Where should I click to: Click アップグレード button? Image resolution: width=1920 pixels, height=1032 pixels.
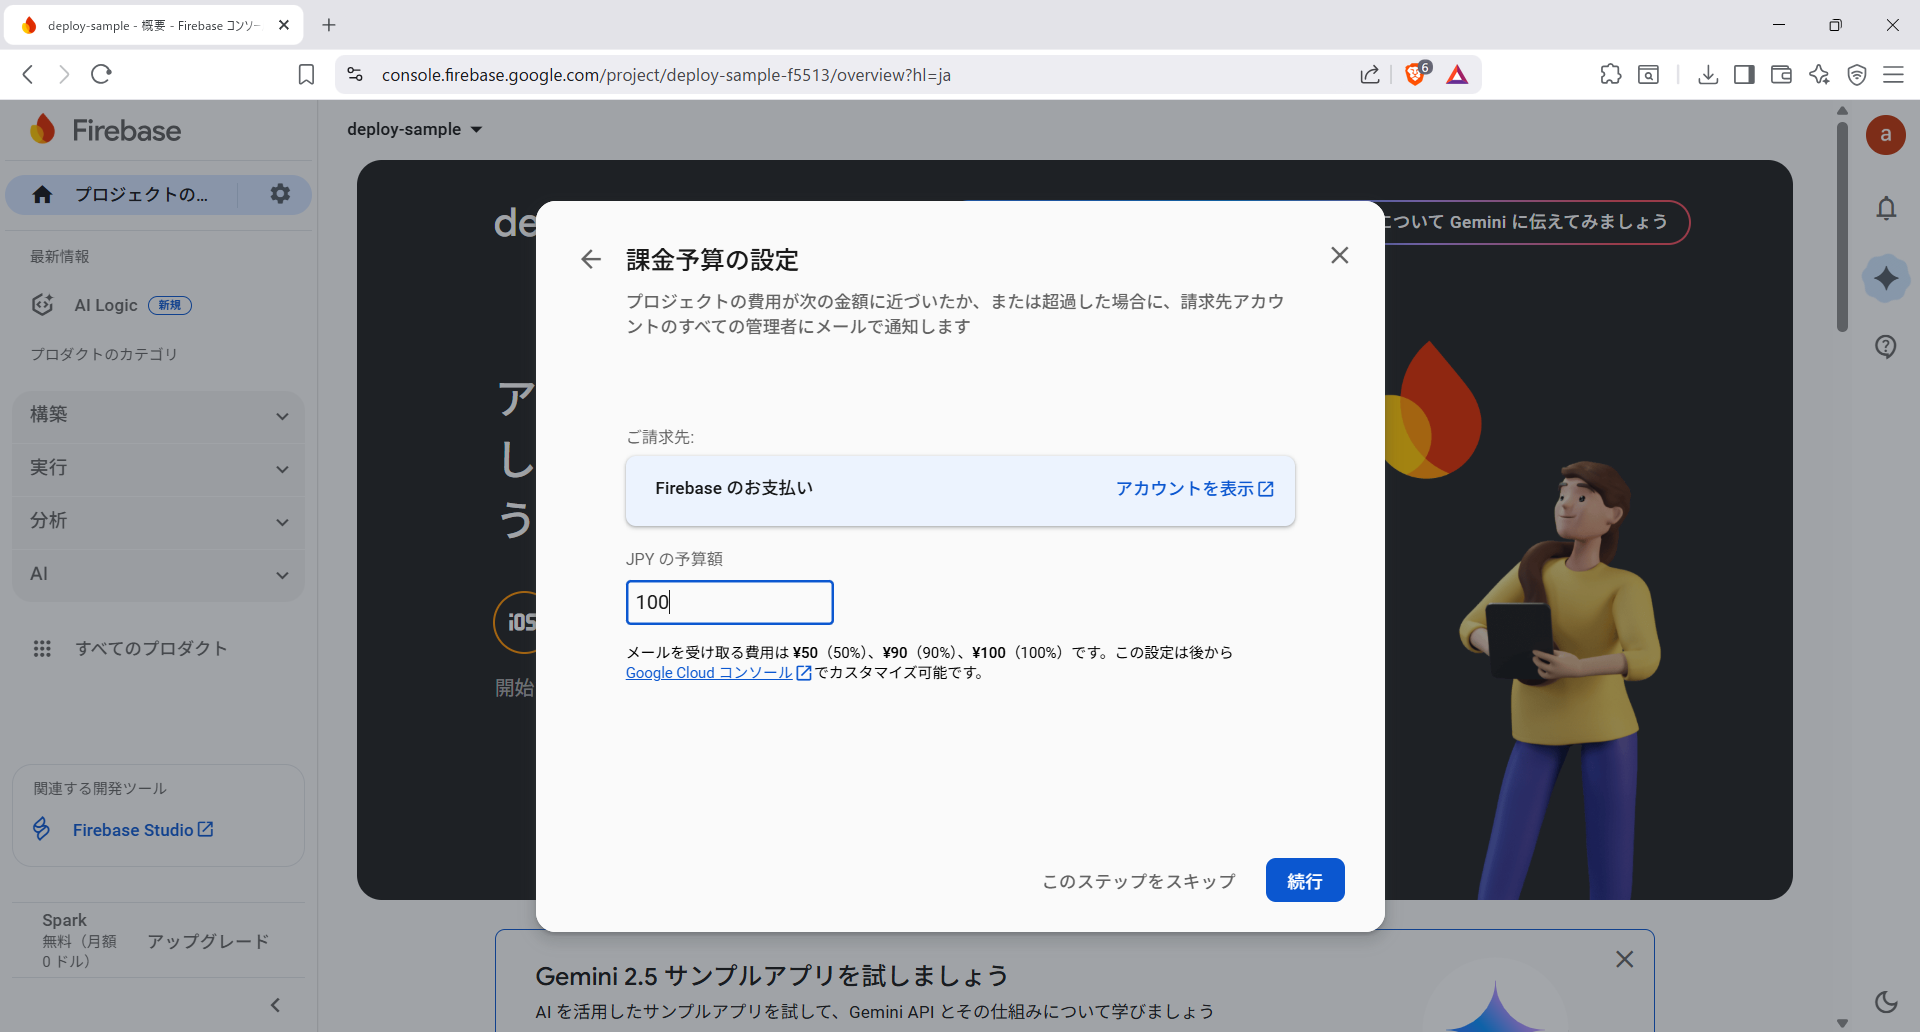click(208, 941)
